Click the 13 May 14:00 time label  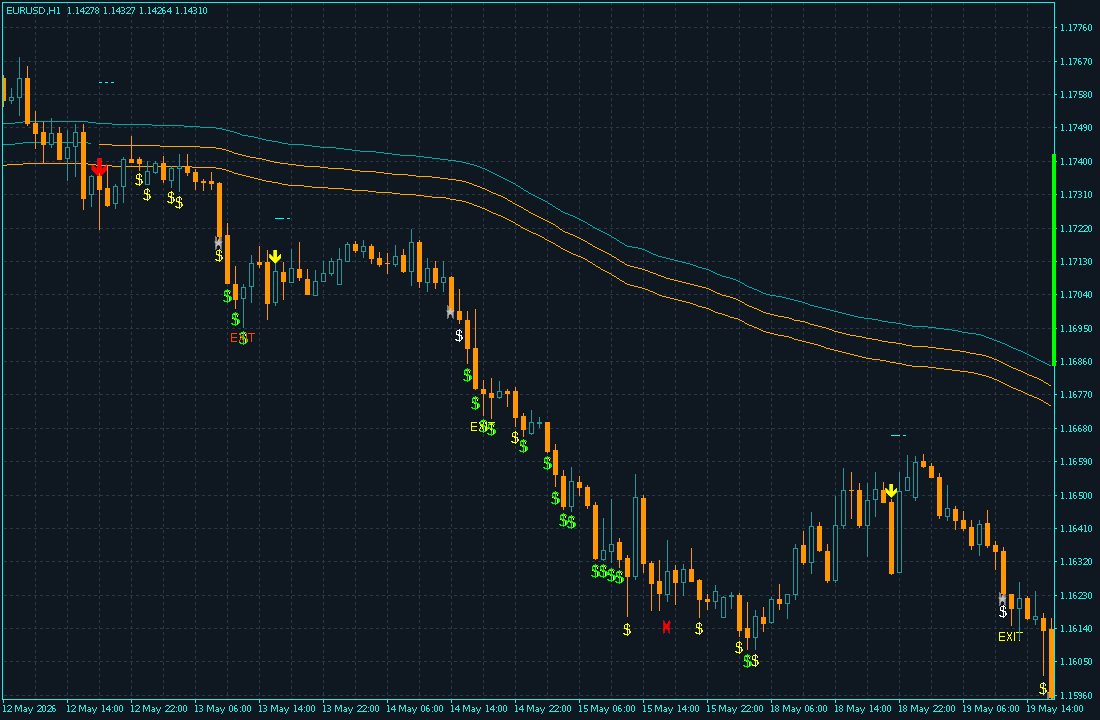(x=287, y=709)
